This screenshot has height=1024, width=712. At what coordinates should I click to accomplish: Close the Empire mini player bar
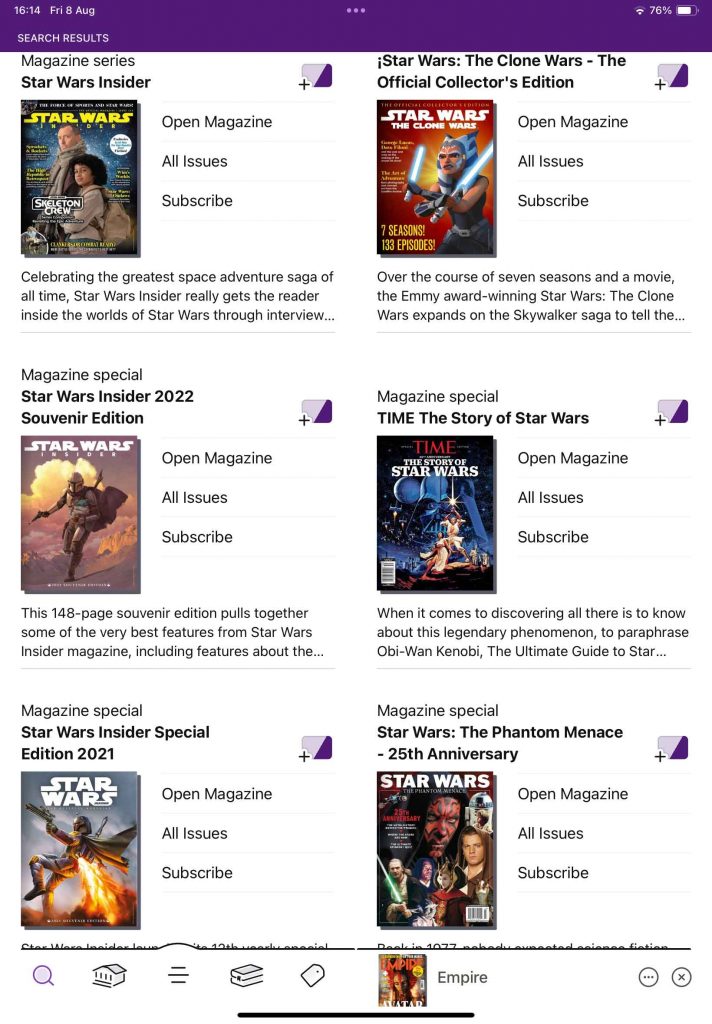681,977
